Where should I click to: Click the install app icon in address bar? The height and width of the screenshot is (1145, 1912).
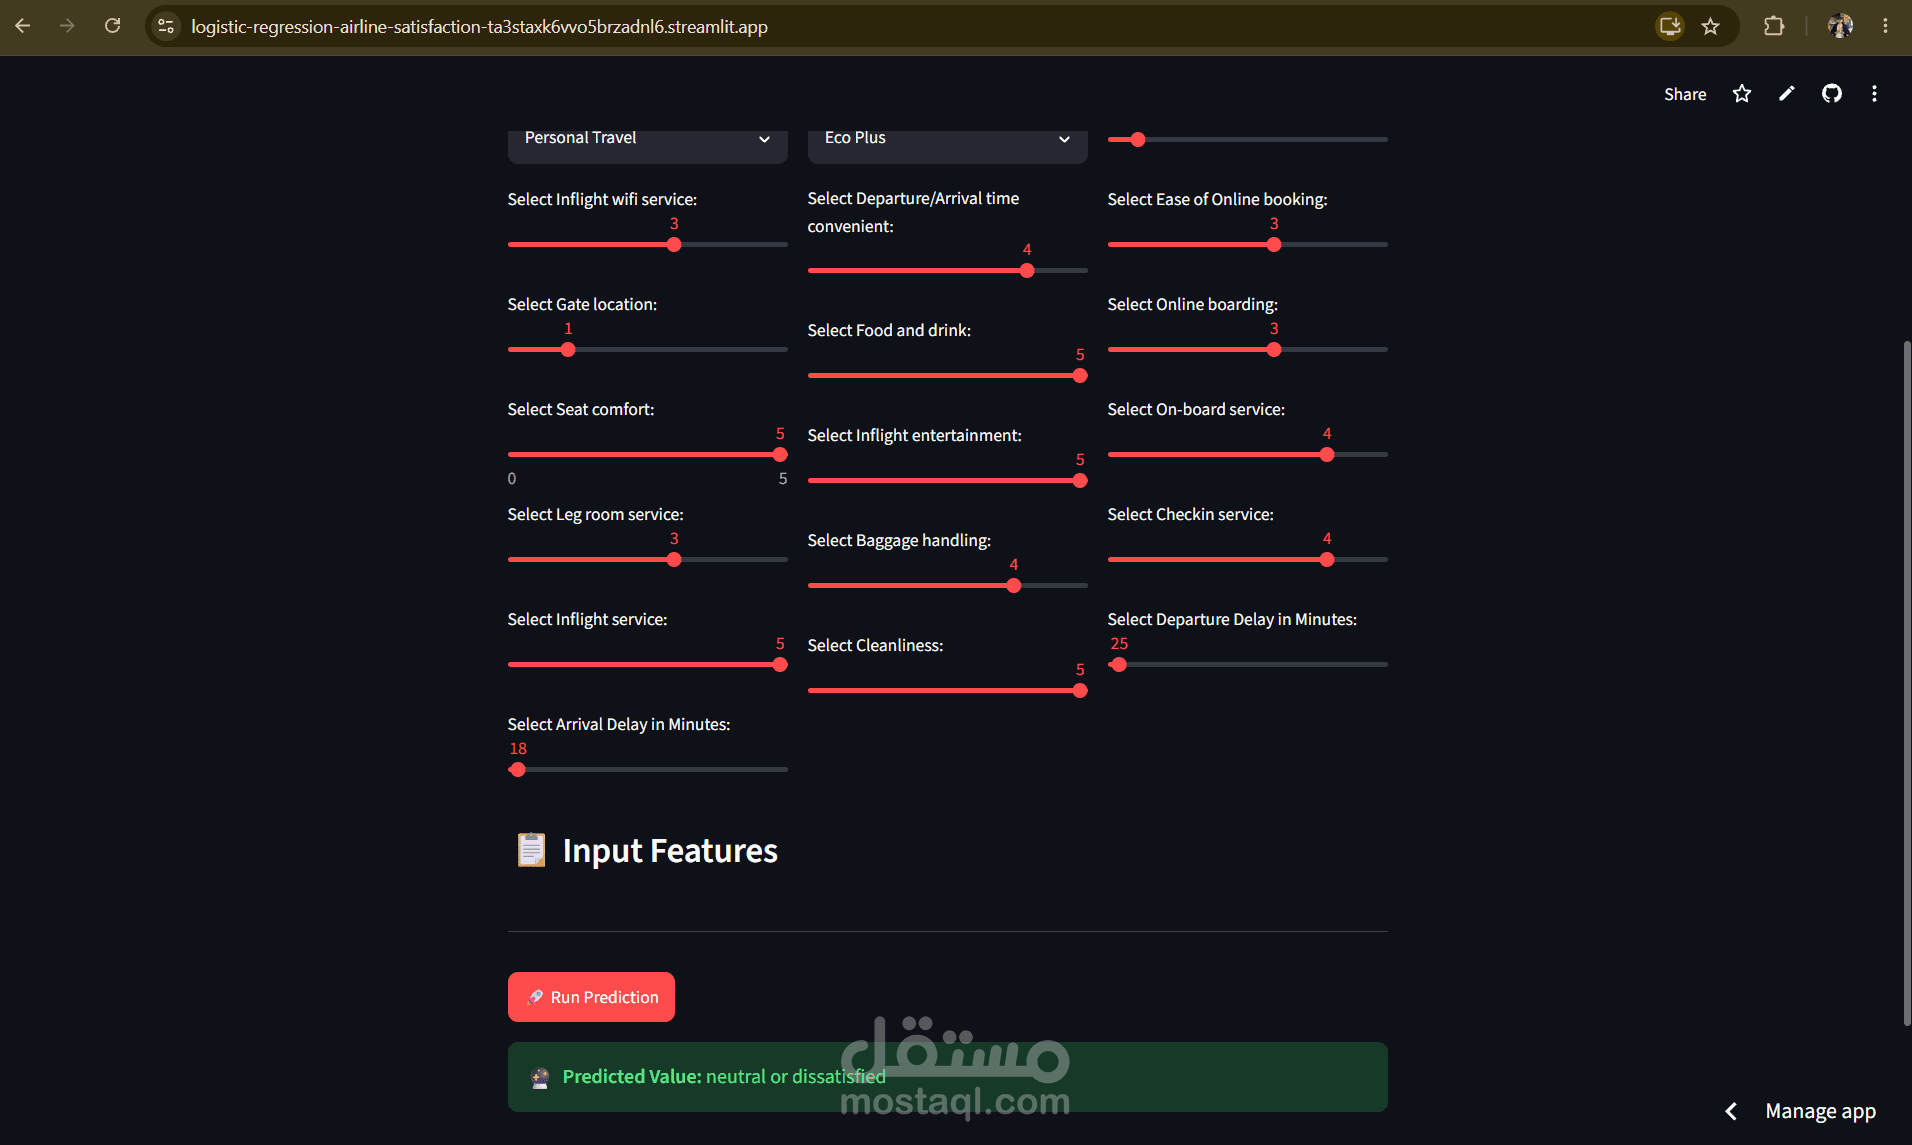coord(1669,26)
